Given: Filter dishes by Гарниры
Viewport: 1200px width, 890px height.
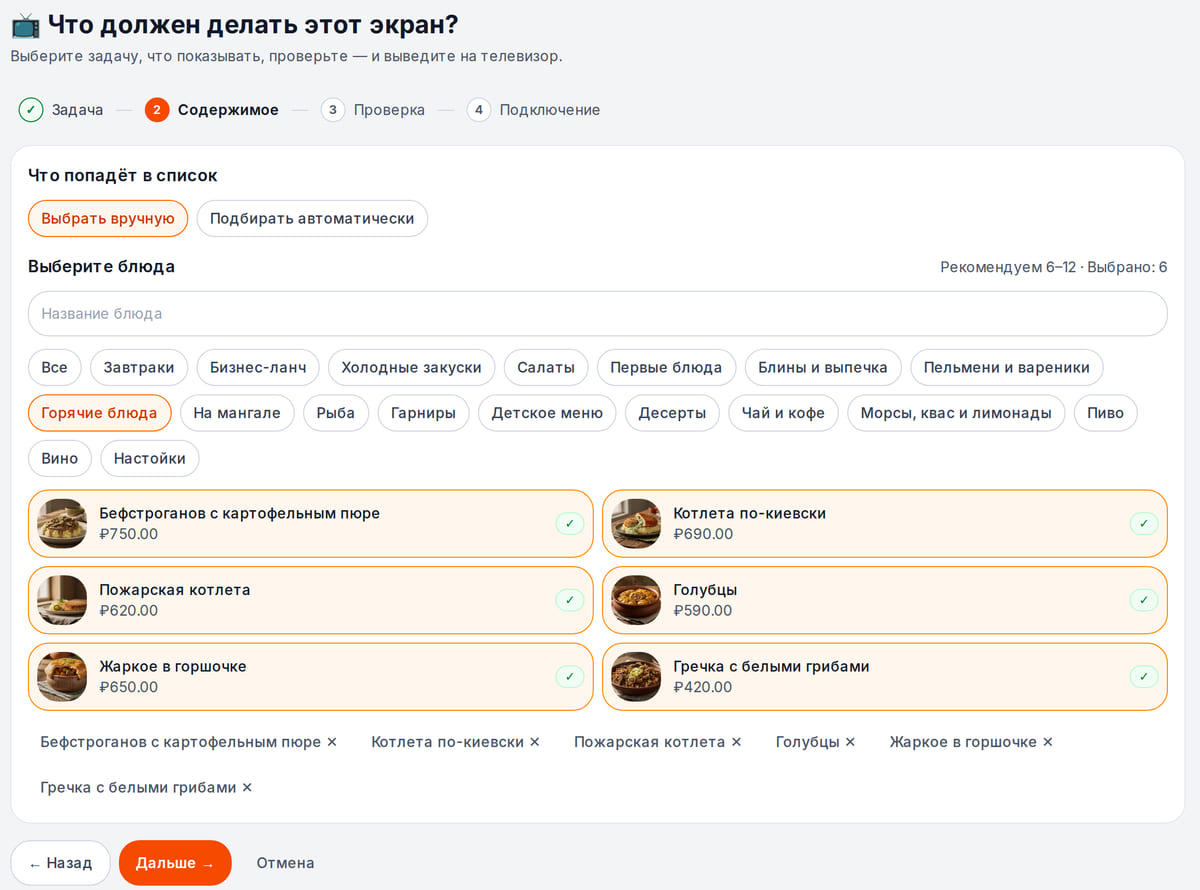Looking at the screenshot, I should (423, 413).
